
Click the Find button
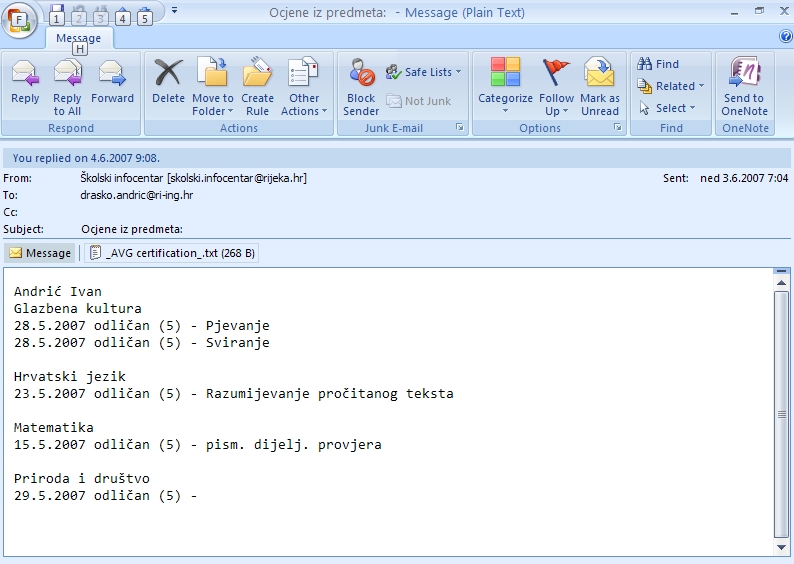tap(658, 64)
